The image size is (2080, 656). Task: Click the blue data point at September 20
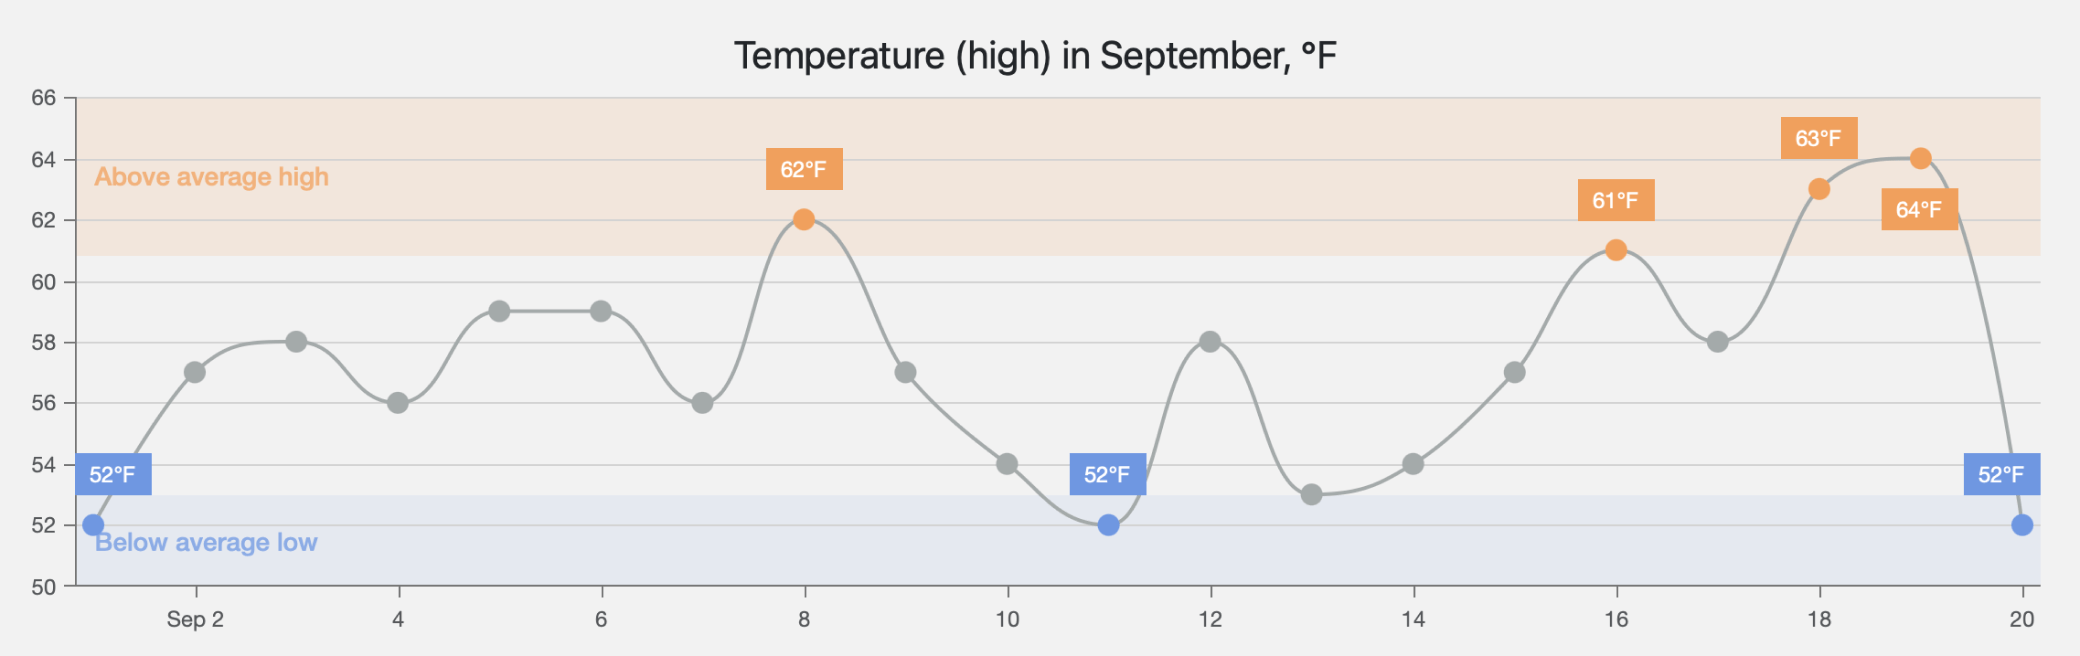click(2022, 525)
